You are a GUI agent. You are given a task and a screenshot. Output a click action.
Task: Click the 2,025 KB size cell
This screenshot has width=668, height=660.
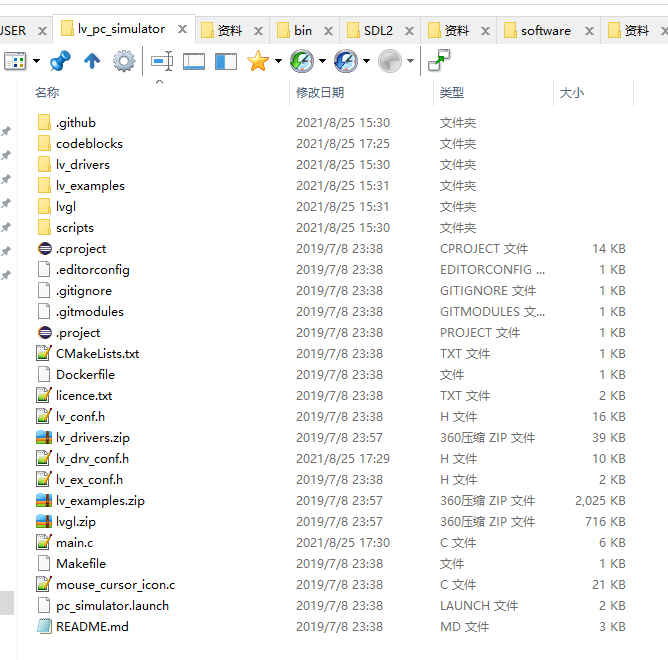click(x=600, y=501)
